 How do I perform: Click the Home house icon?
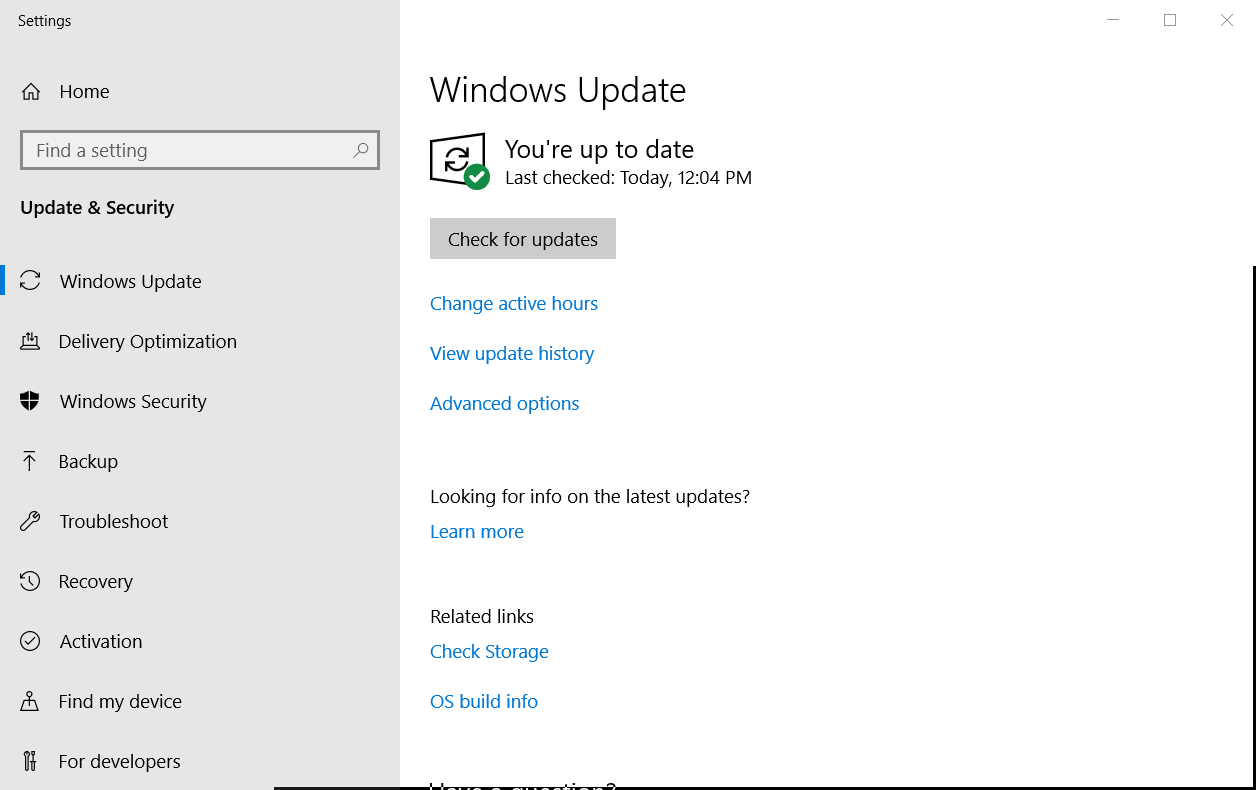(31, 92)
